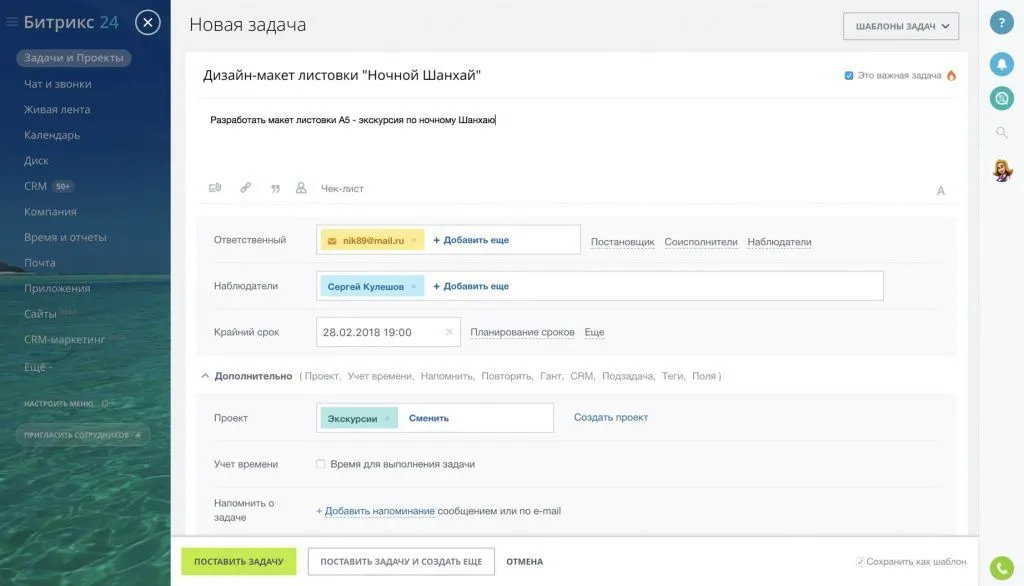Screen dimensions: 1024x586
Task: Toggle 'Сохранить как шаблон'
Action: coord(861,561)
